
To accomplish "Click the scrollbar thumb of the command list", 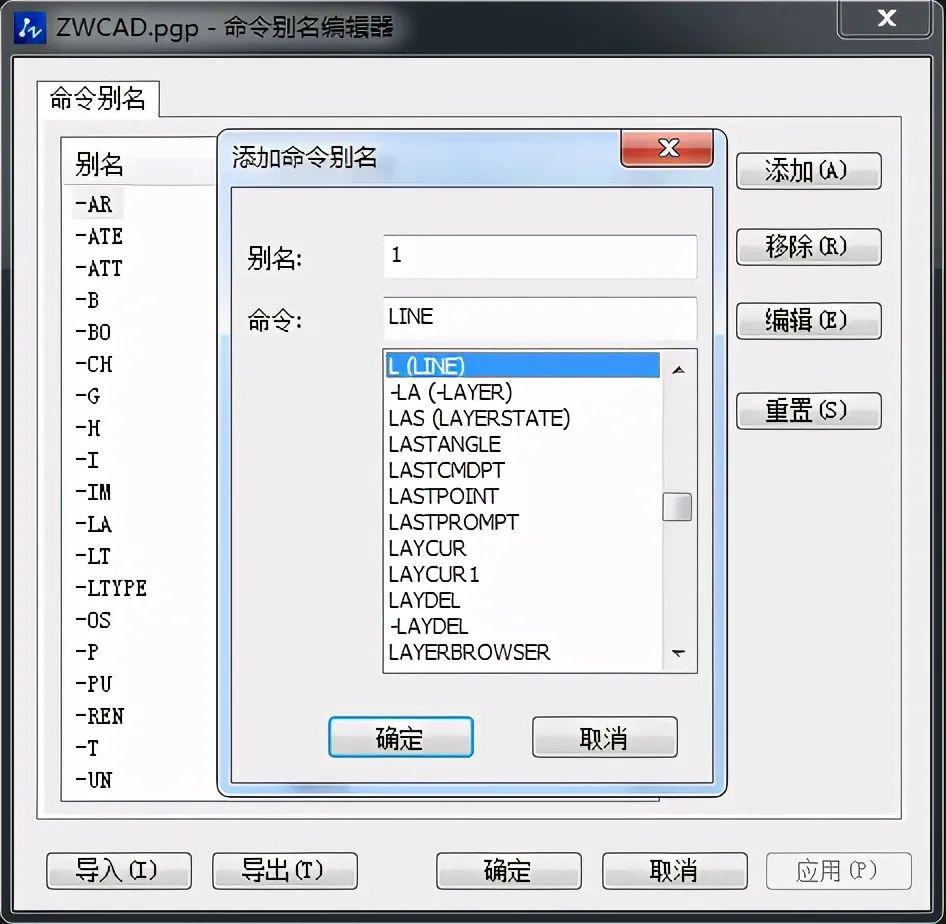I will pos(678,507).
